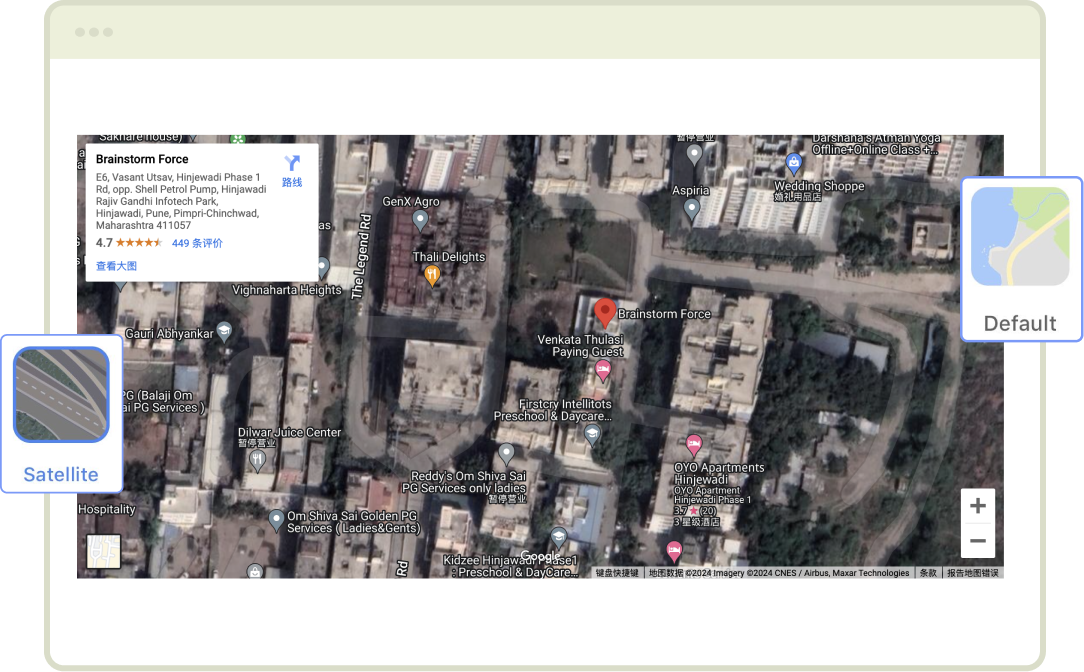The width and height of the screenshot is (1084, 672).
Task: Click The Legend Rd street label
Action: [362, 256]
